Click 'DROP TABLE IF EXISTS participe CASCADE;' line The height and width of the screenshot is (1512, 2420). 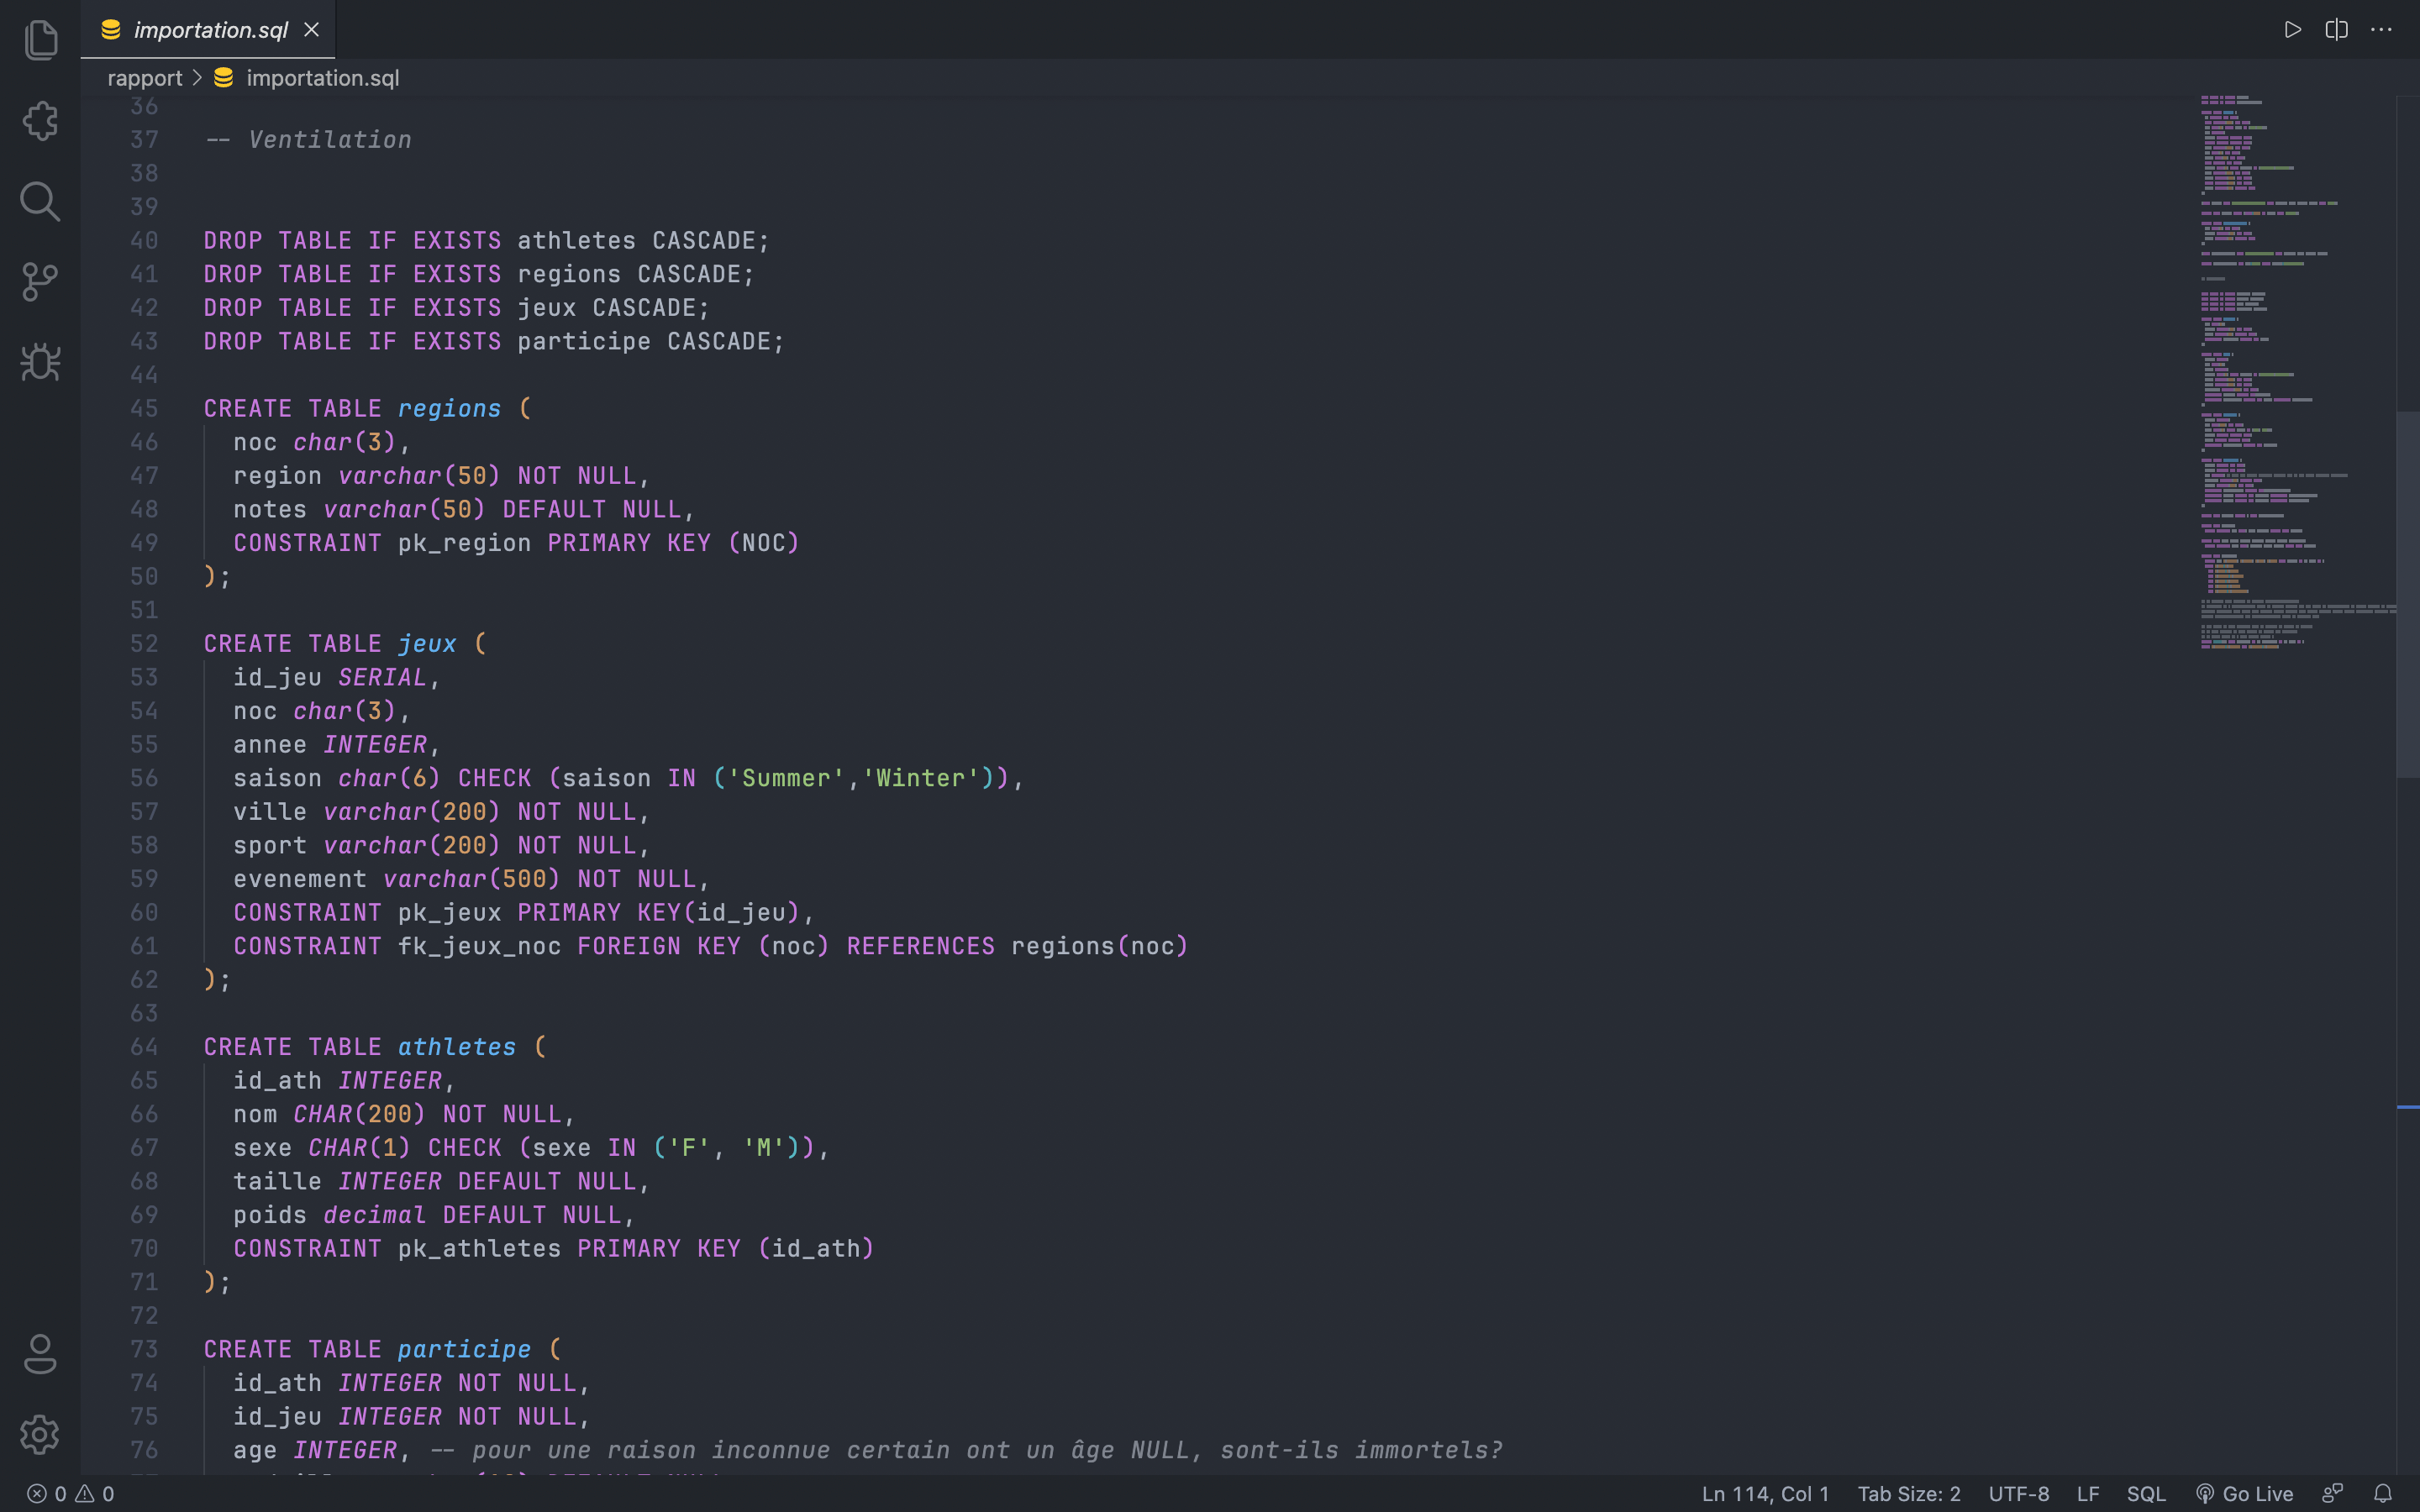tap(494, 342)
